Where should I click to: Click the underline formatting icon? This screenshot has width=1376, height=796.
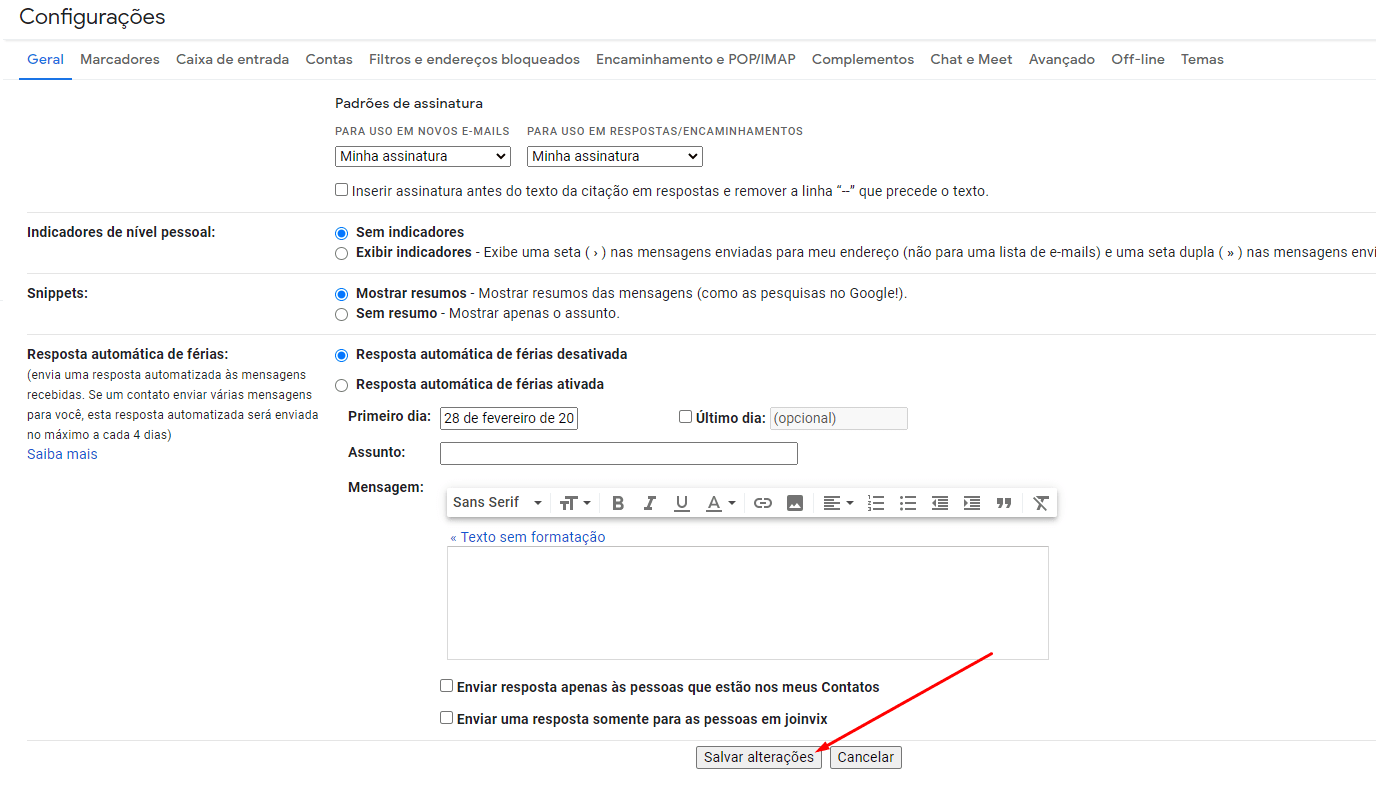[682, 503]
